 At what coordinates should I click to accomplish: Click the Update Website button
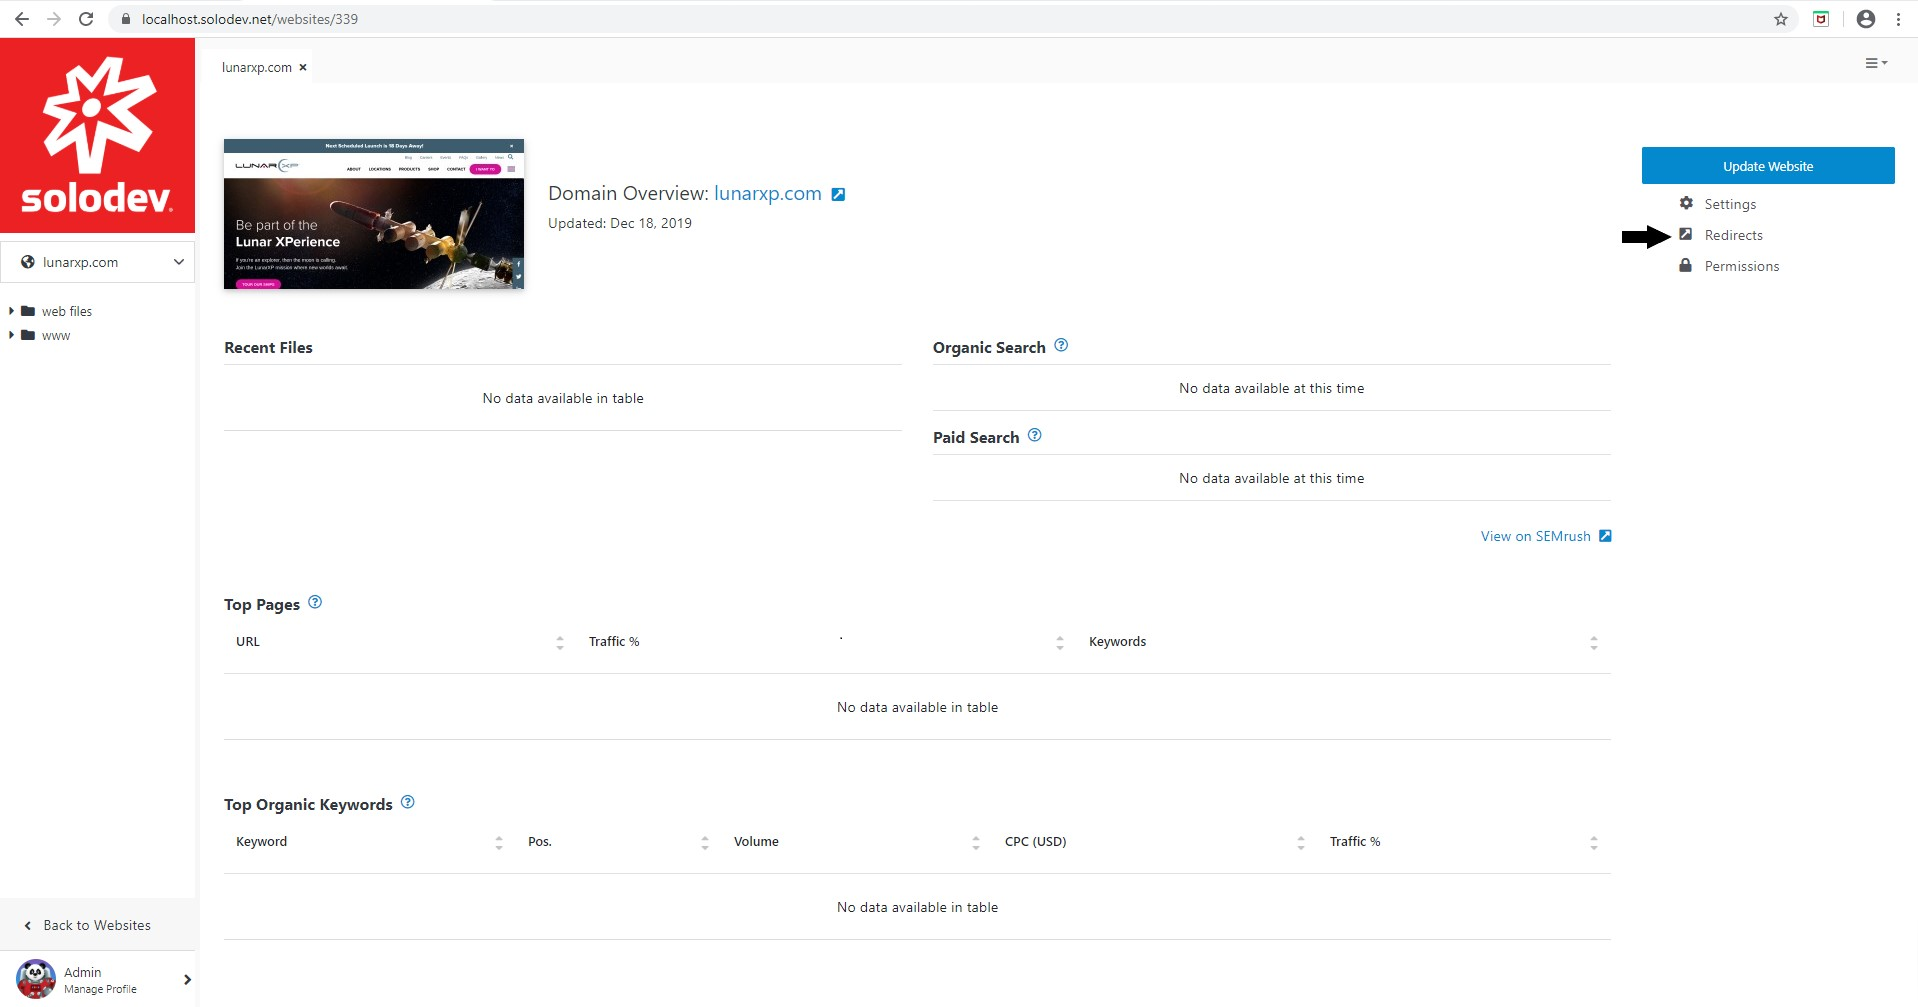(x=1767, y=166)
